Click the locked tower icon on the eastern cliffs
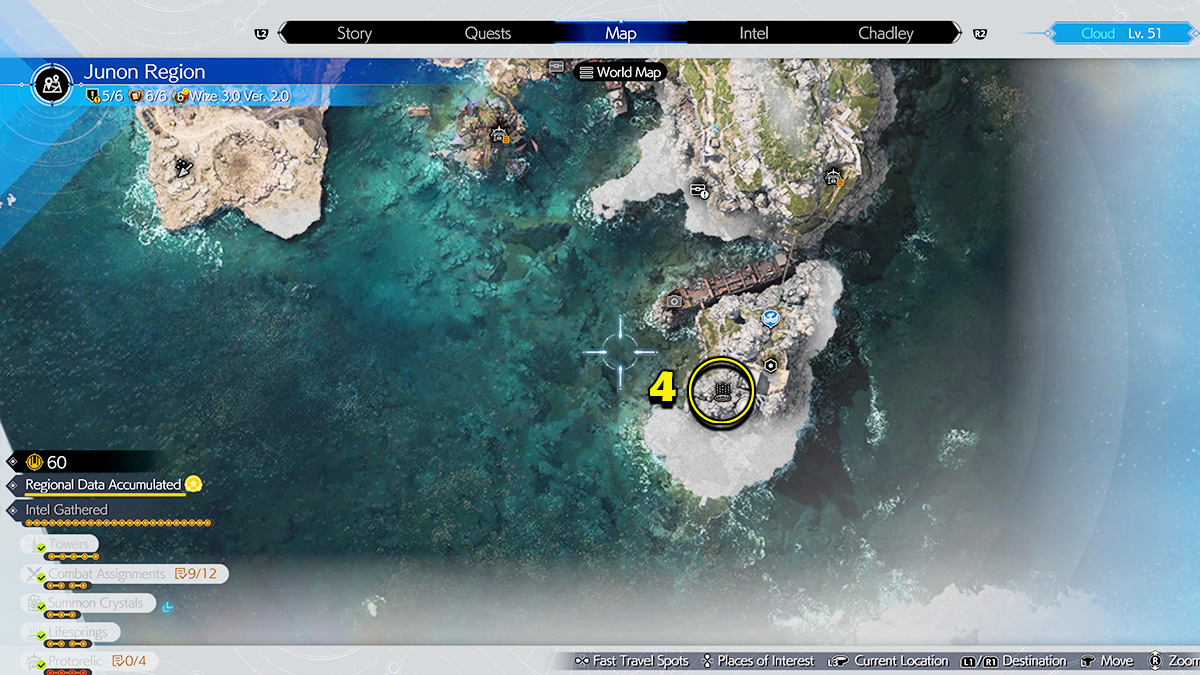 [x=832, y=177]
